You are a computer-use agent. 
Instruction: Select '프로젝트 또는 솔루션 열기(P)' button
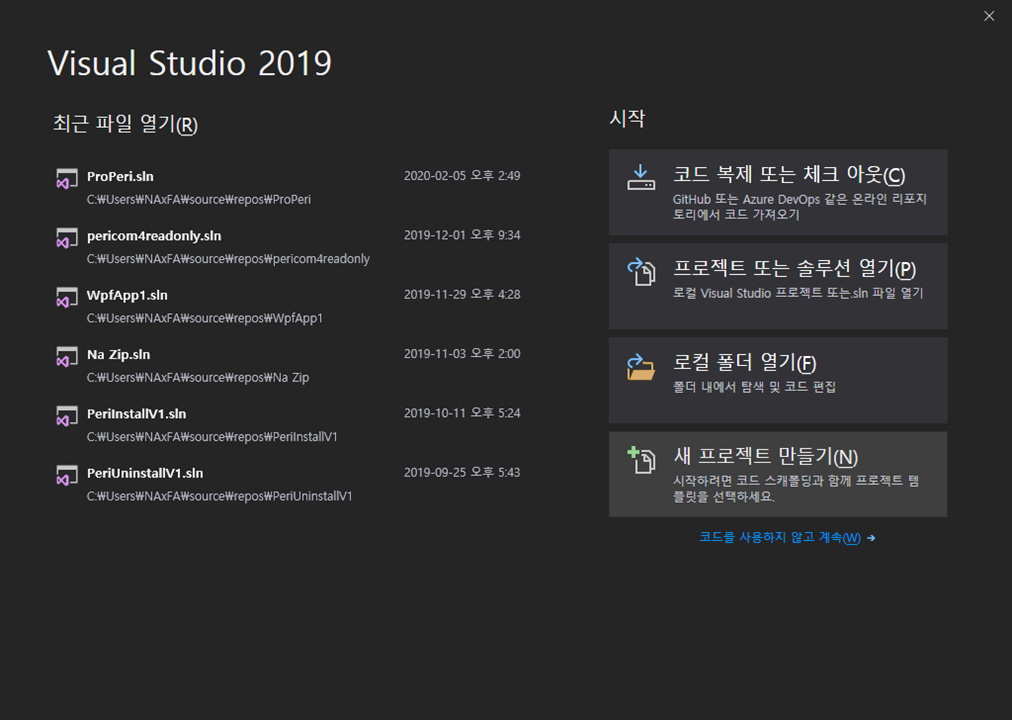[778, 286]
